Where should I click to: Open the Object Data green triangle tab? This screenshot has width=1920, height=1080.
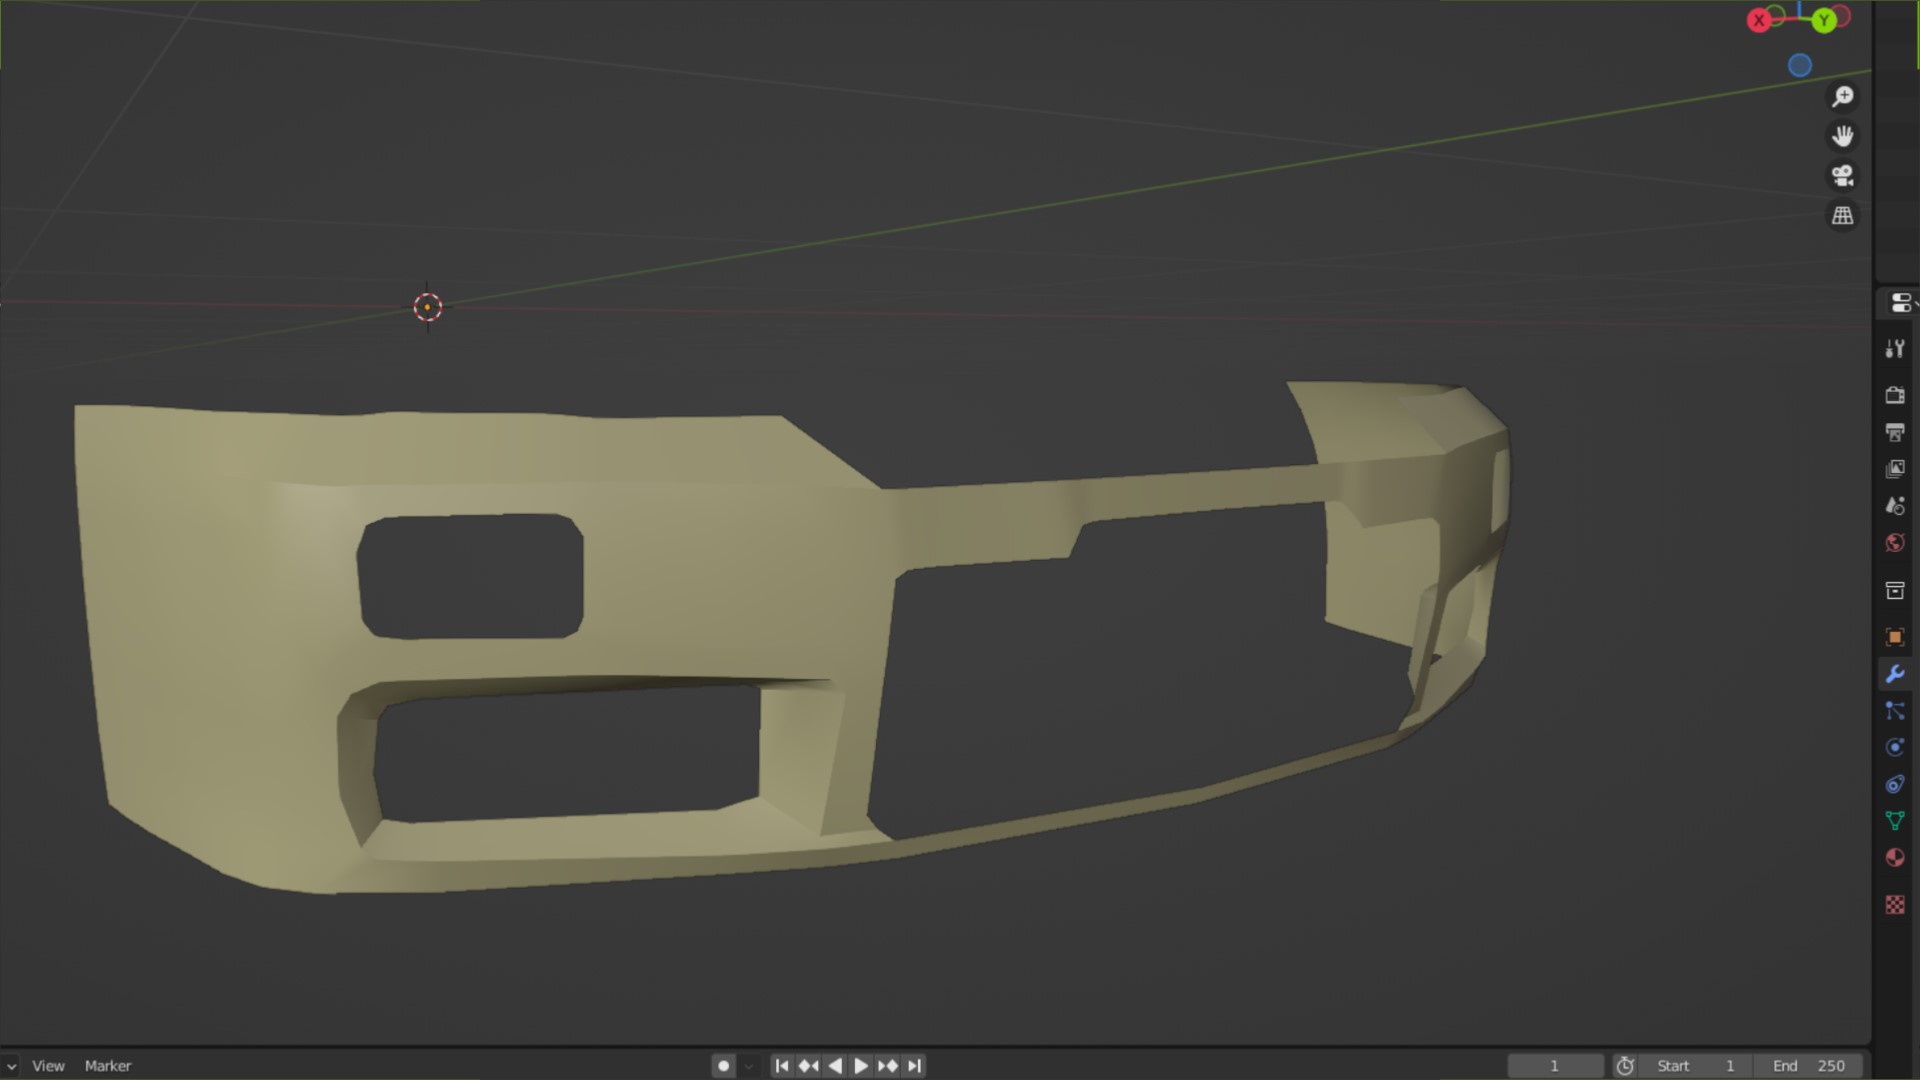pos(1894,821)
